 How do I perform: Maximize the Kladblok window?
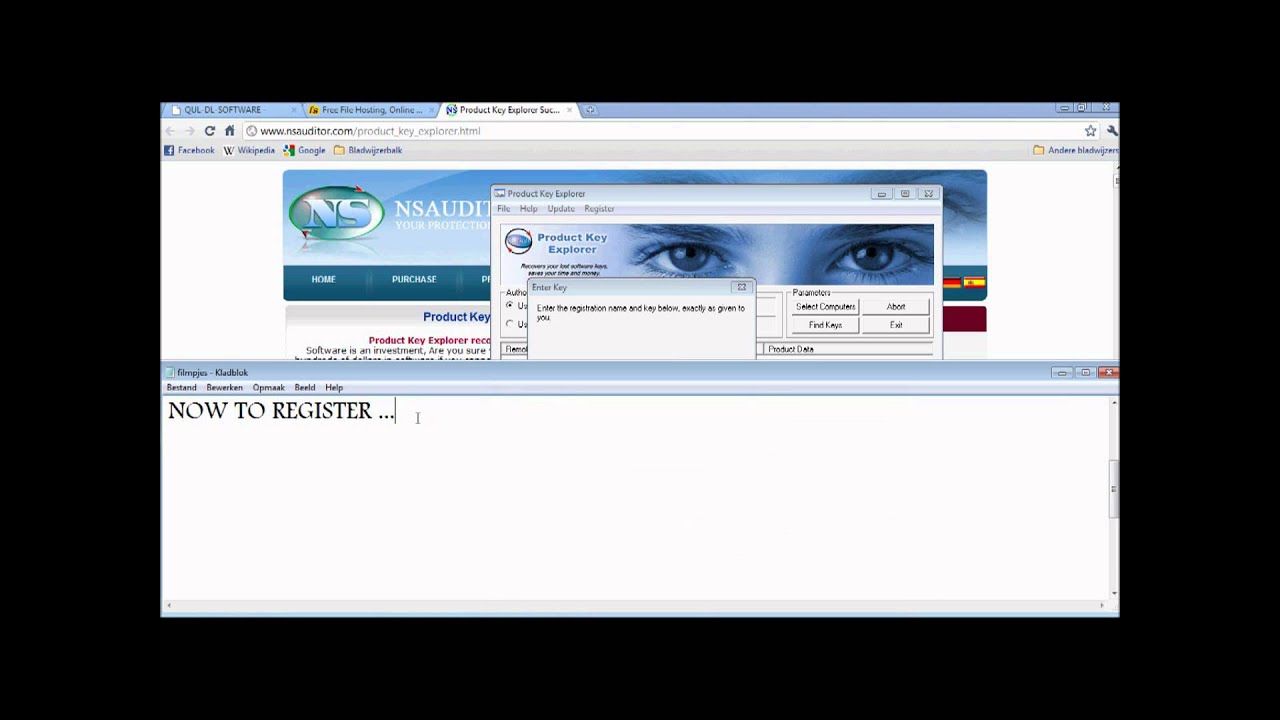tap(1085, 373)
